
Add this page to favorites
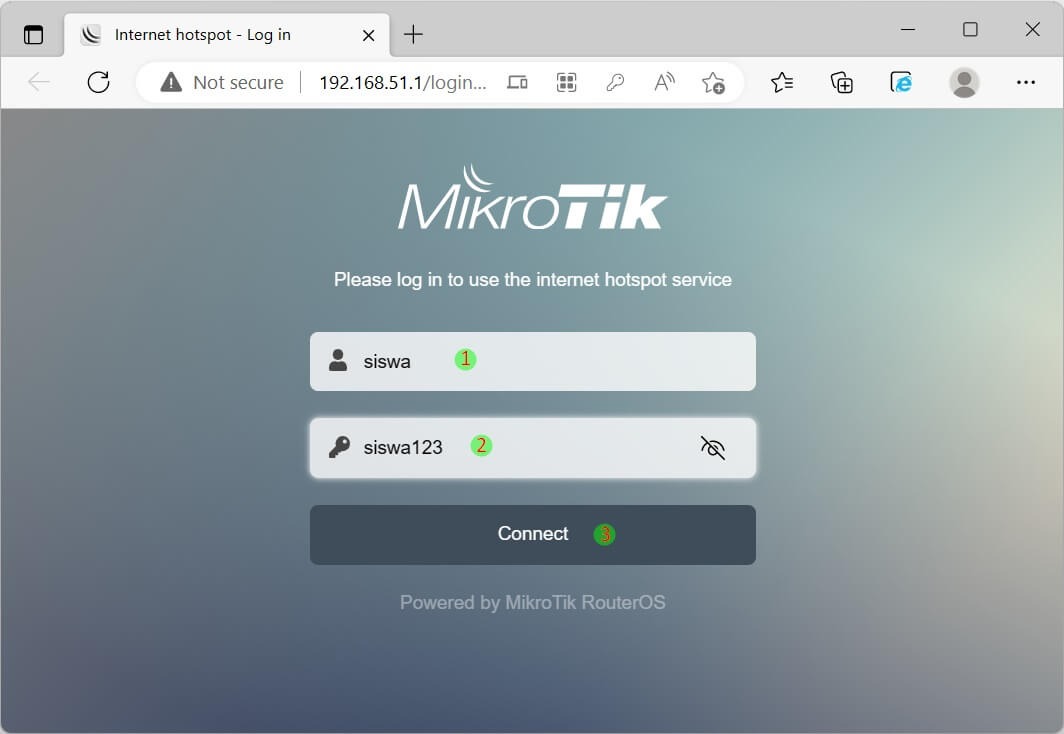pyautogui.click(x=713, y=82)
